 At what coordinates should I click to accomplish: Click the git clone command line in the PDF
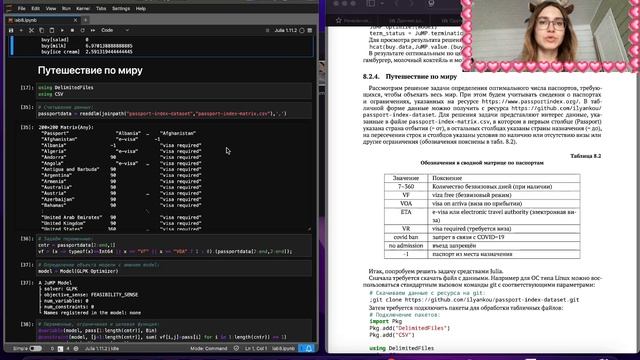tap(474, 300)
